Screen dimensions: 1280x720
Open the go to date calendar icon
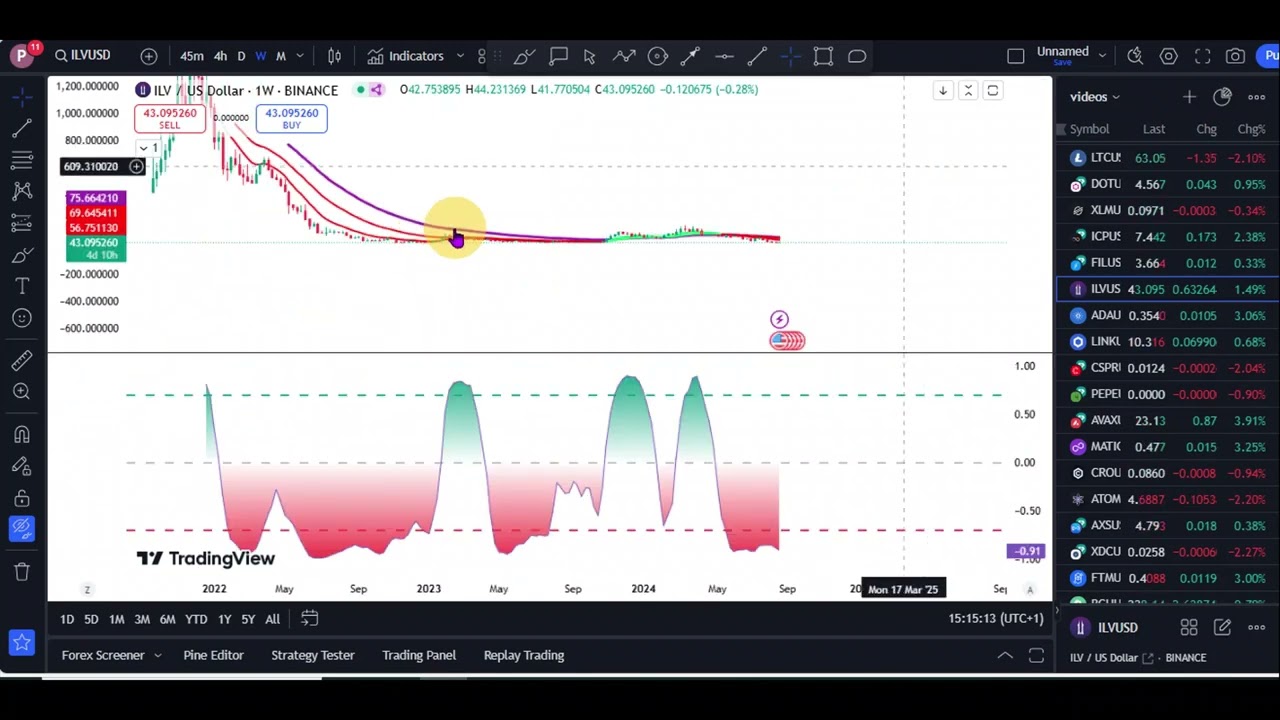310,619
